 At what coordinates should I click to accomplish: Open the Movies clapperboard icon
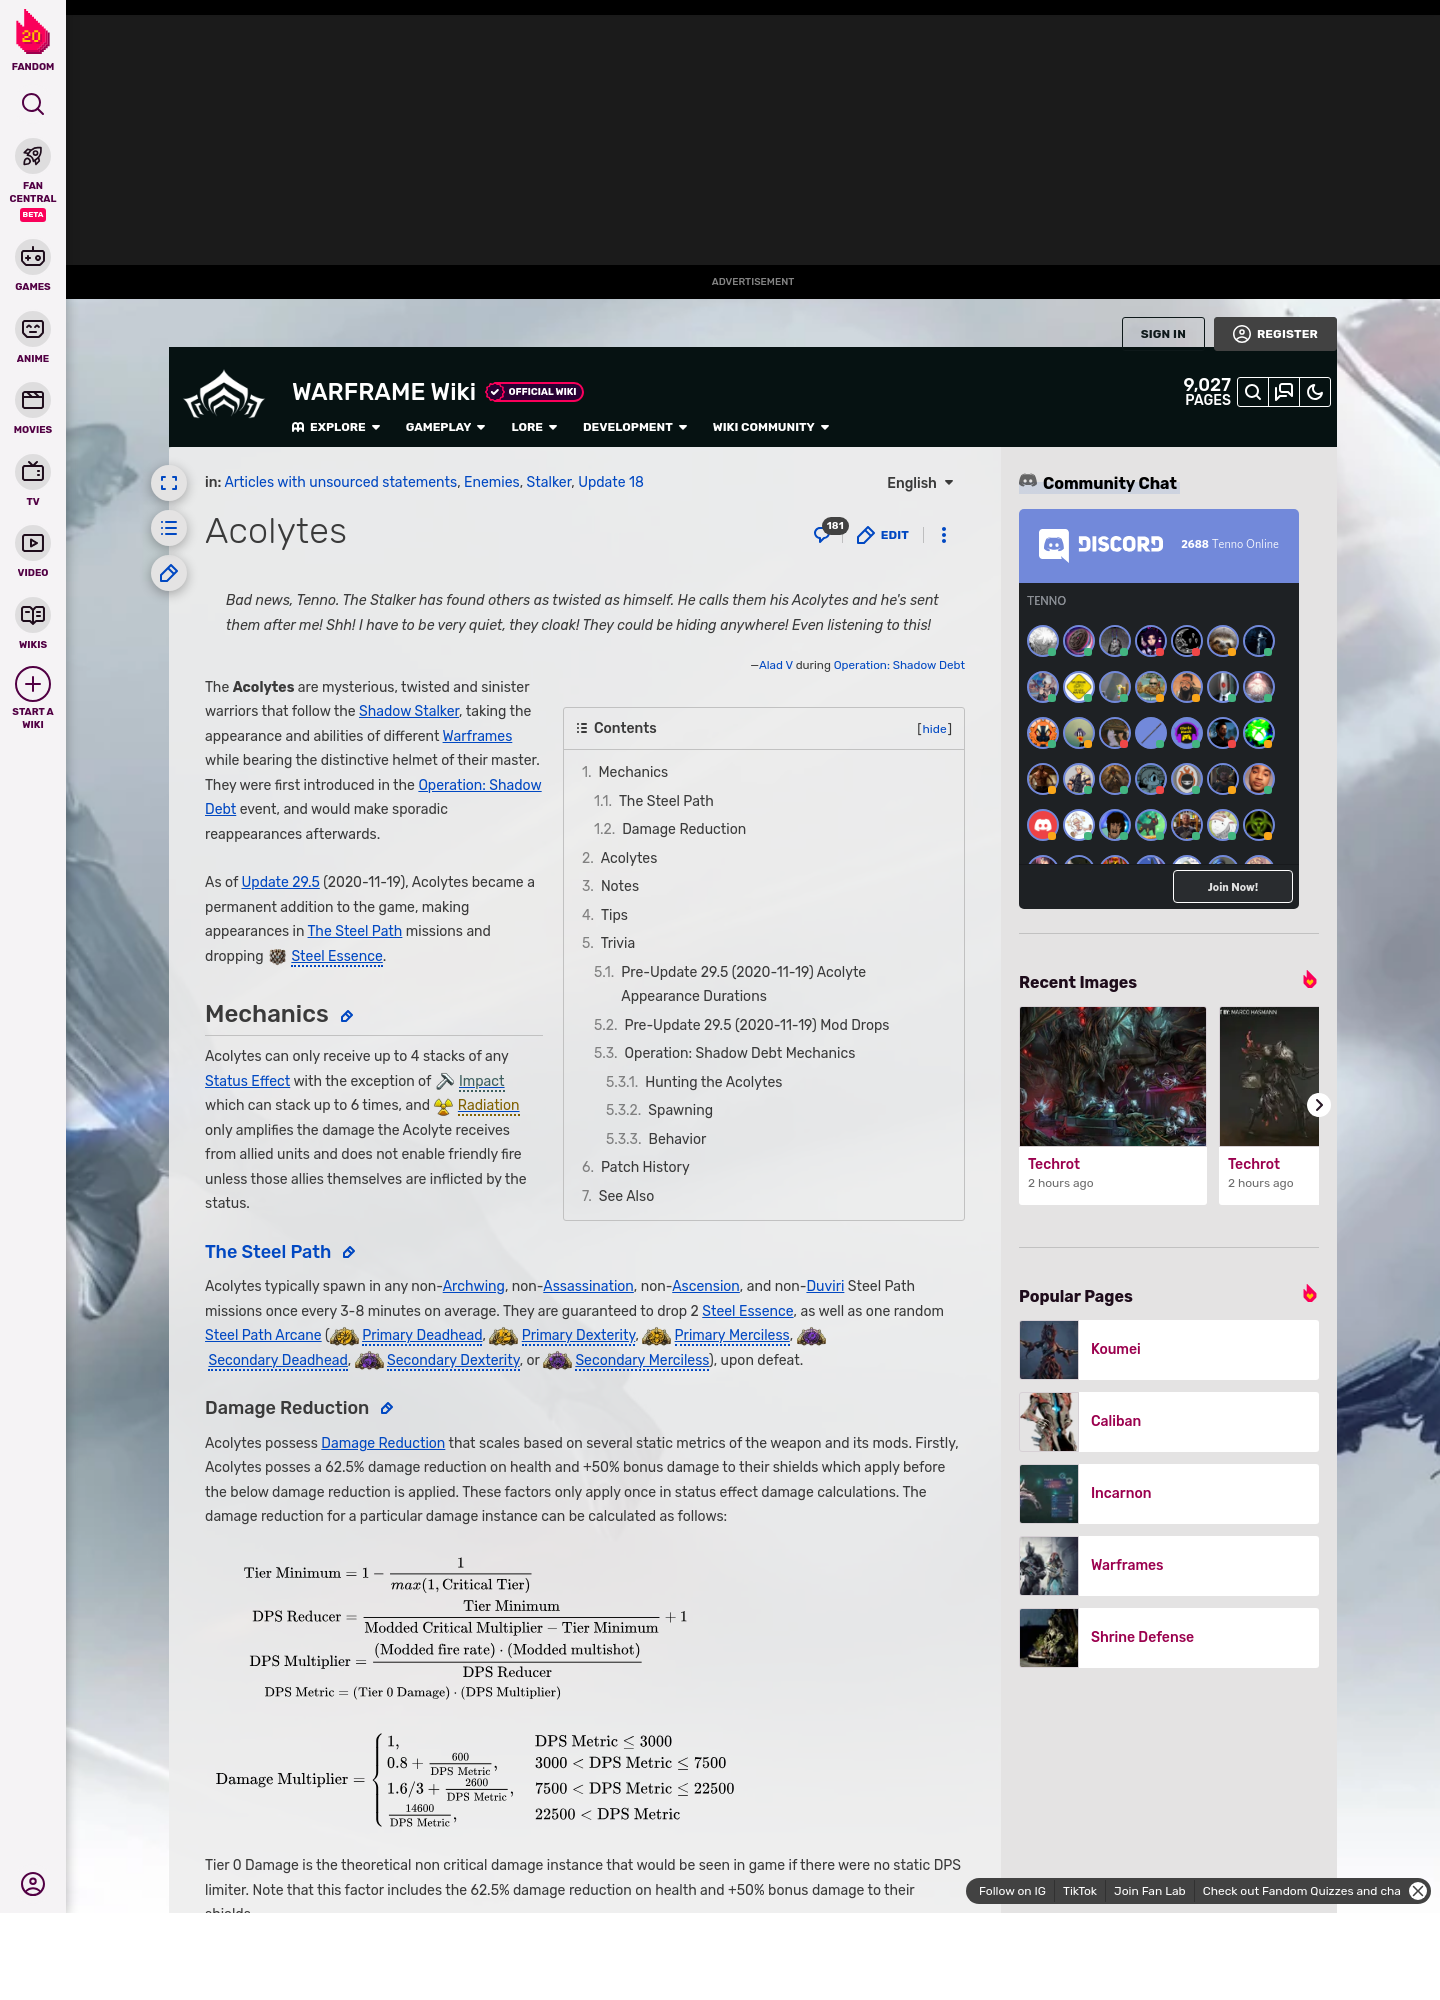pos(33,400)
